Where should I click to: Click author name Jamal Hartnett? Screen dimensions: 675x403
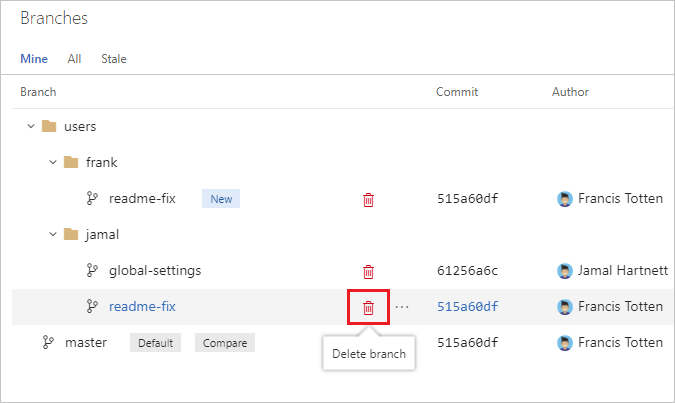623,270
